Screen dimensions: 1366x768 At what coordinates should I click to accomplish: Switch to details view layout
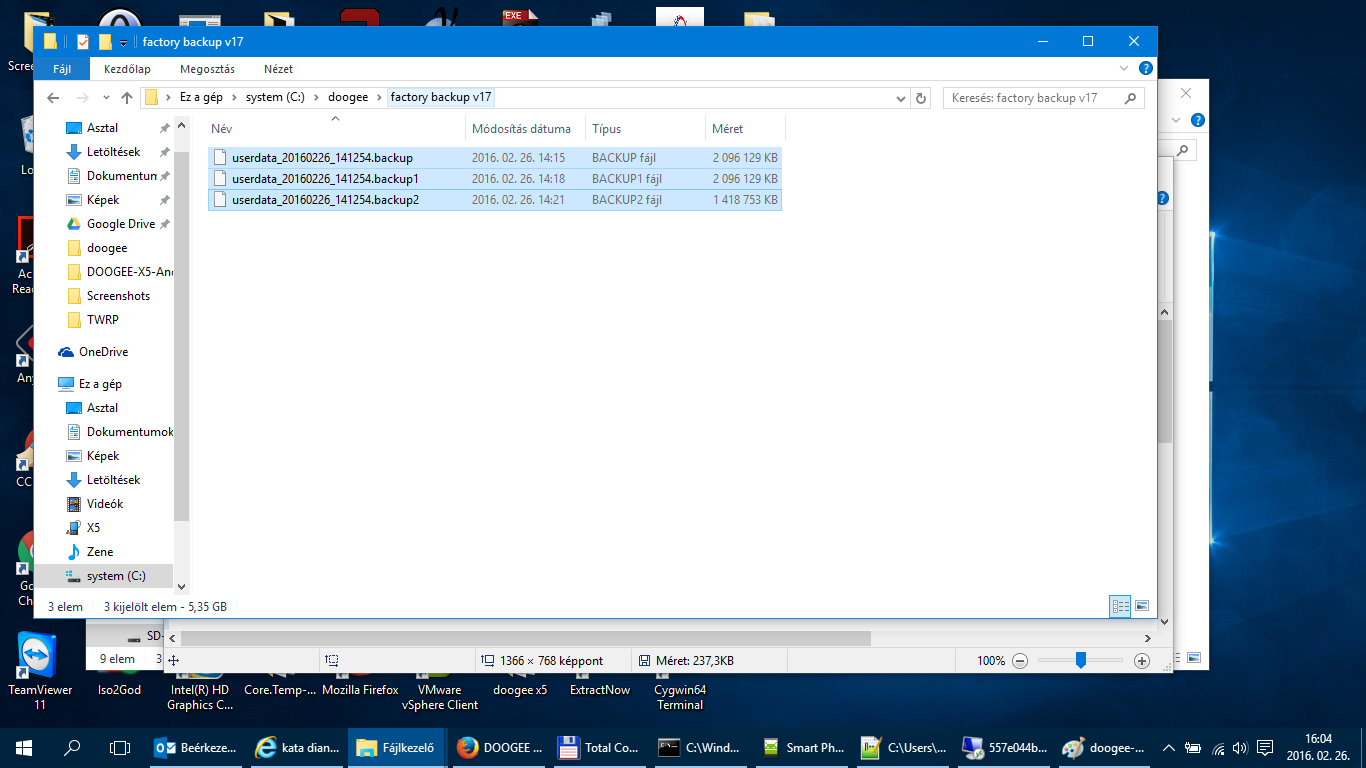(1120, 606)
